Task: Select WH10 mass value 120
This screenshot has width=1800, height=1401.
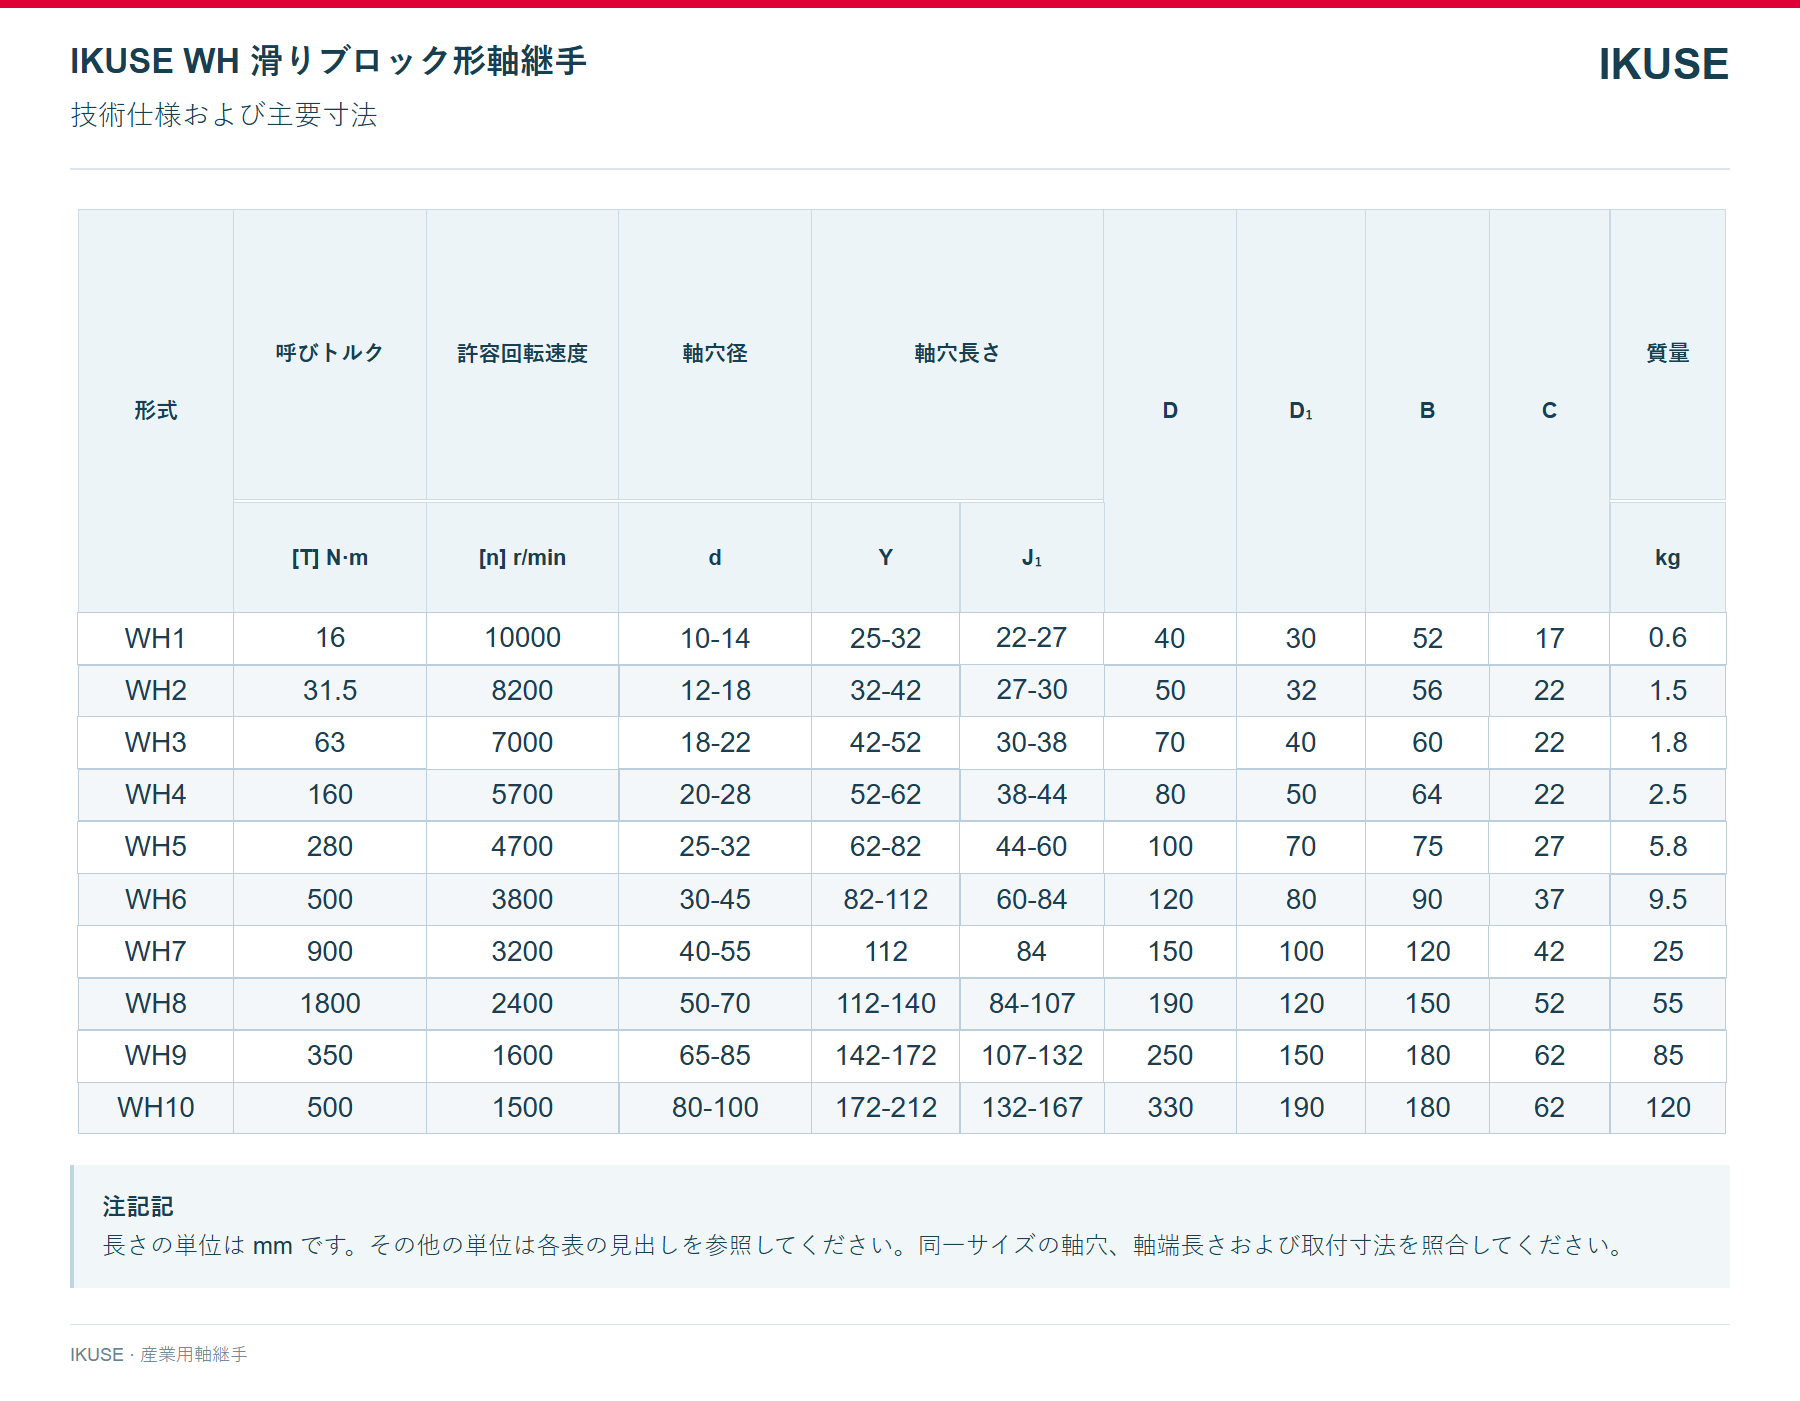Action: tap(1667, 1107)
